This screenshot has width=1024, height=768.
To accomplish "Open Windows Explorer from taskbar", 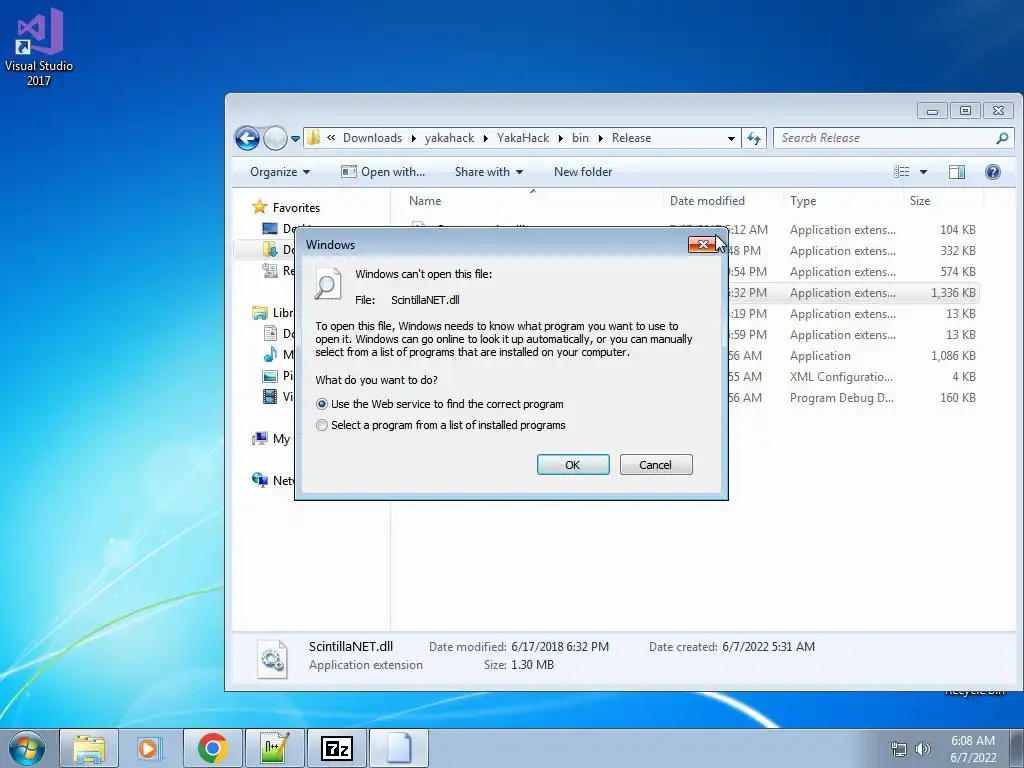I will tap(89, 748).
